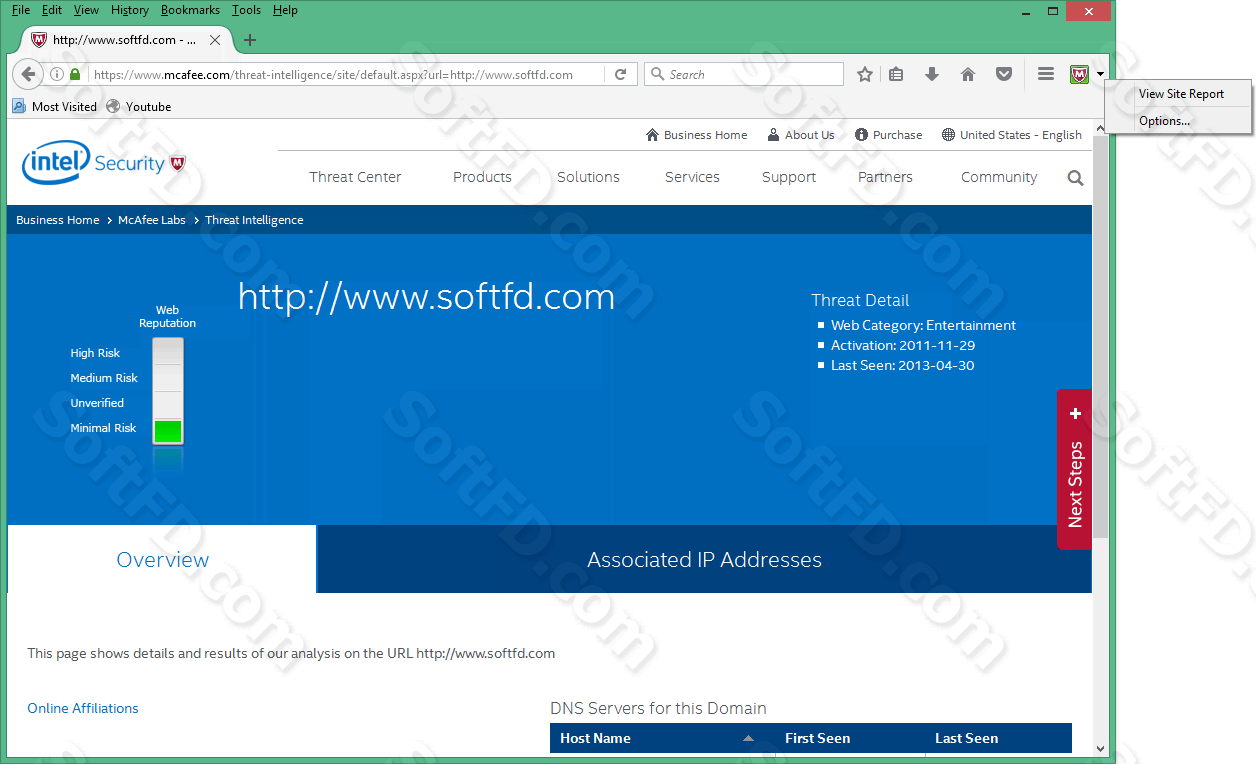
Task: Open Online Affiliations link
Action: click(x=83, y=708)
